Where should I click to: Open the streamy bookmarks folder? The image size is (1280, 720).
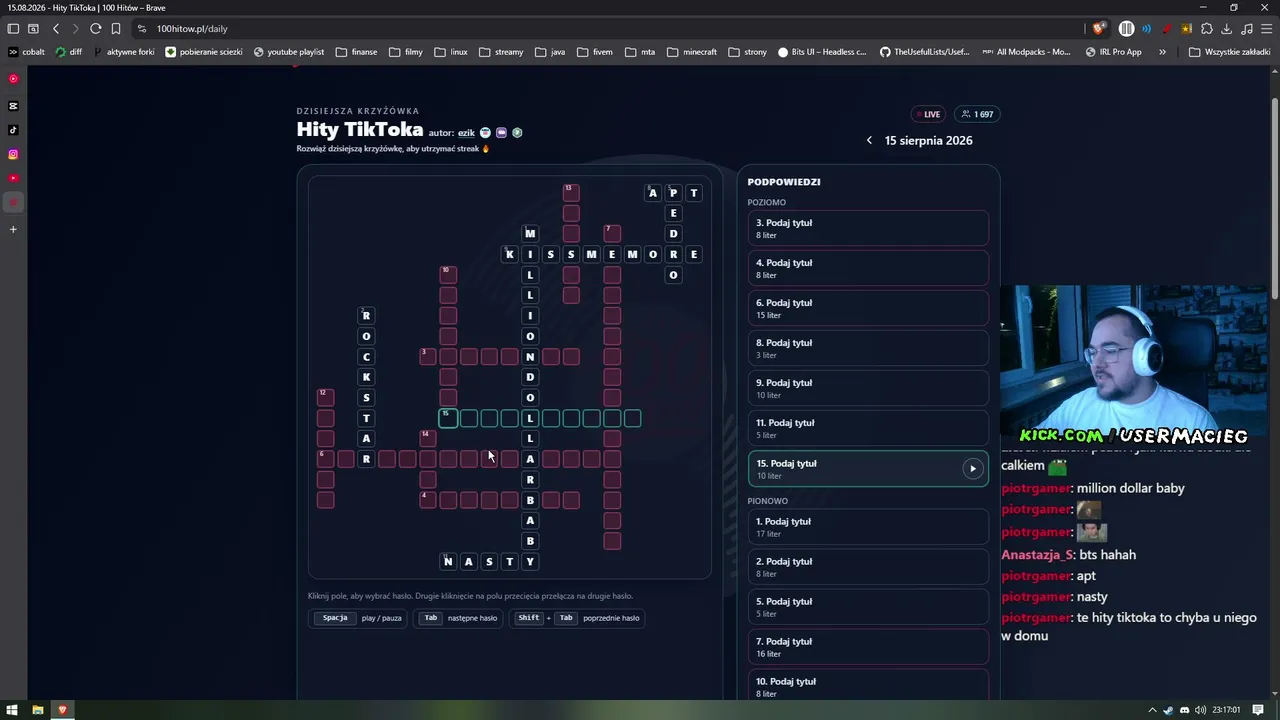501,52
